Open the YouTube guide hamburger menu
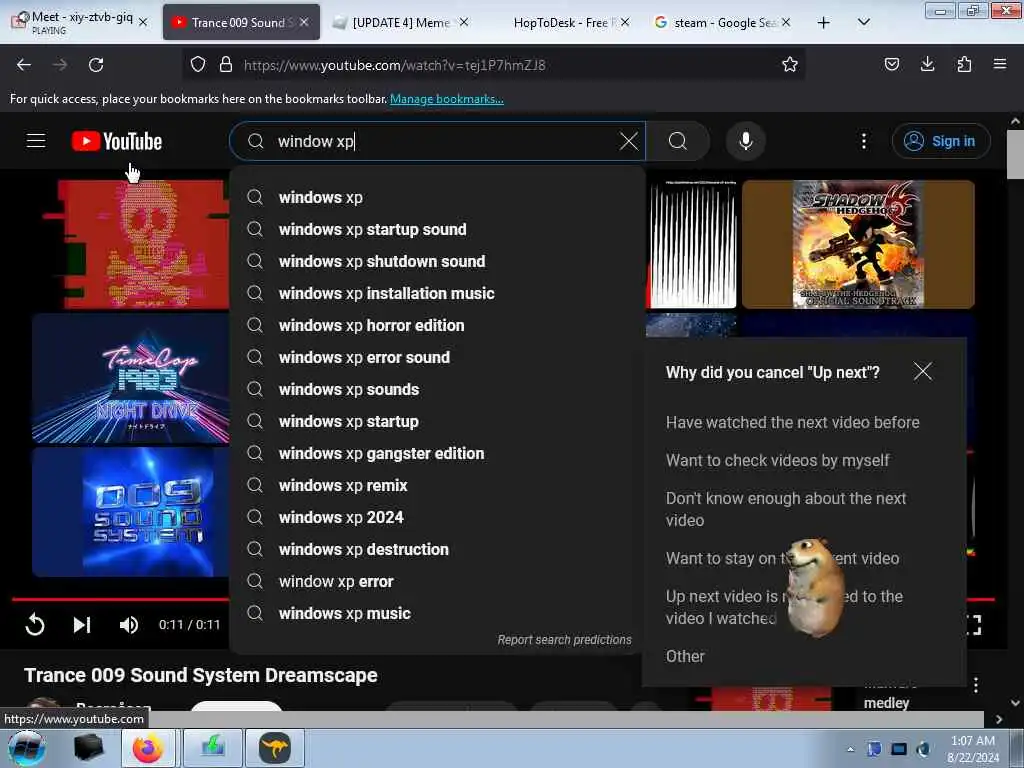The image size is (1024, 768). click(36, 140)
